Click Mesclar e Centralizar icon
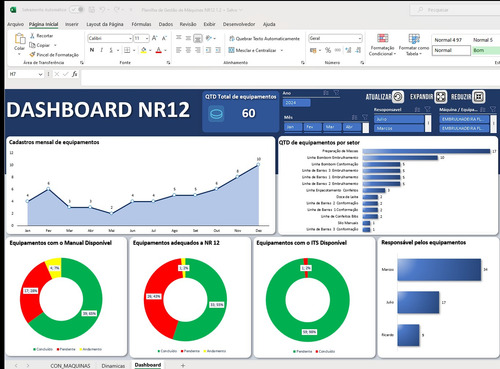 point(231,50)
